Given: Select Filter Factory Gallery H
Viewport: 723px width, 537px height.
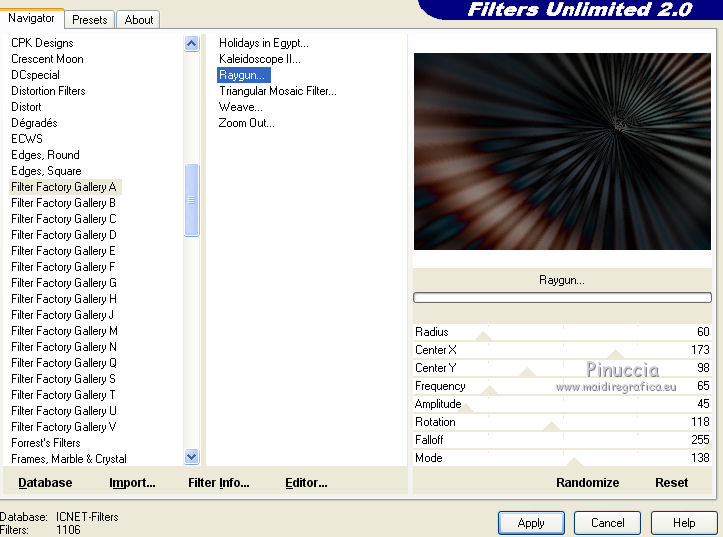Looking at the screenshot, I should pyautogui.click(x=64, y=299).
